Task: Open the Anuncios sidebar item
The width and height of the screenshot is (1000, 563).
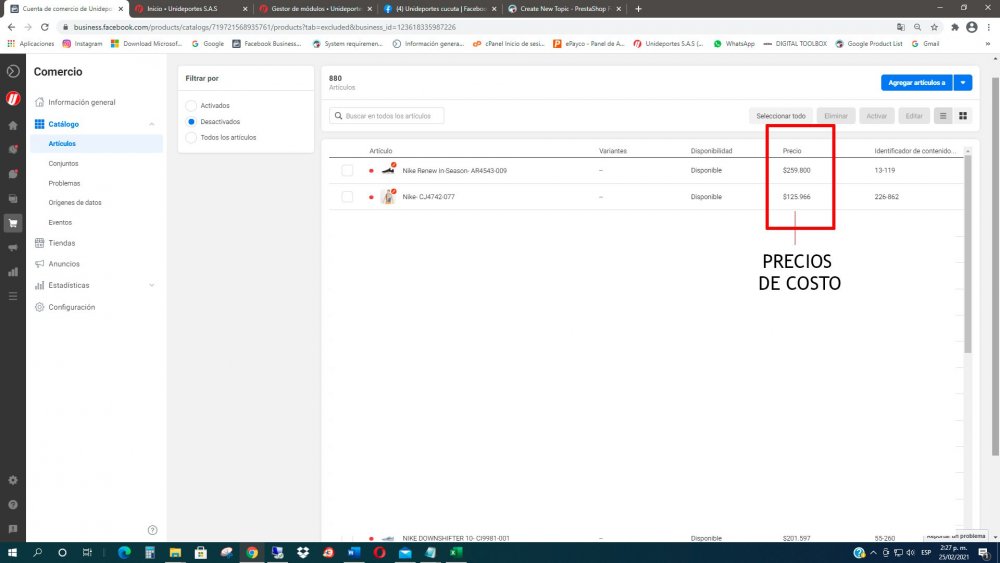Action: [64, 263]
